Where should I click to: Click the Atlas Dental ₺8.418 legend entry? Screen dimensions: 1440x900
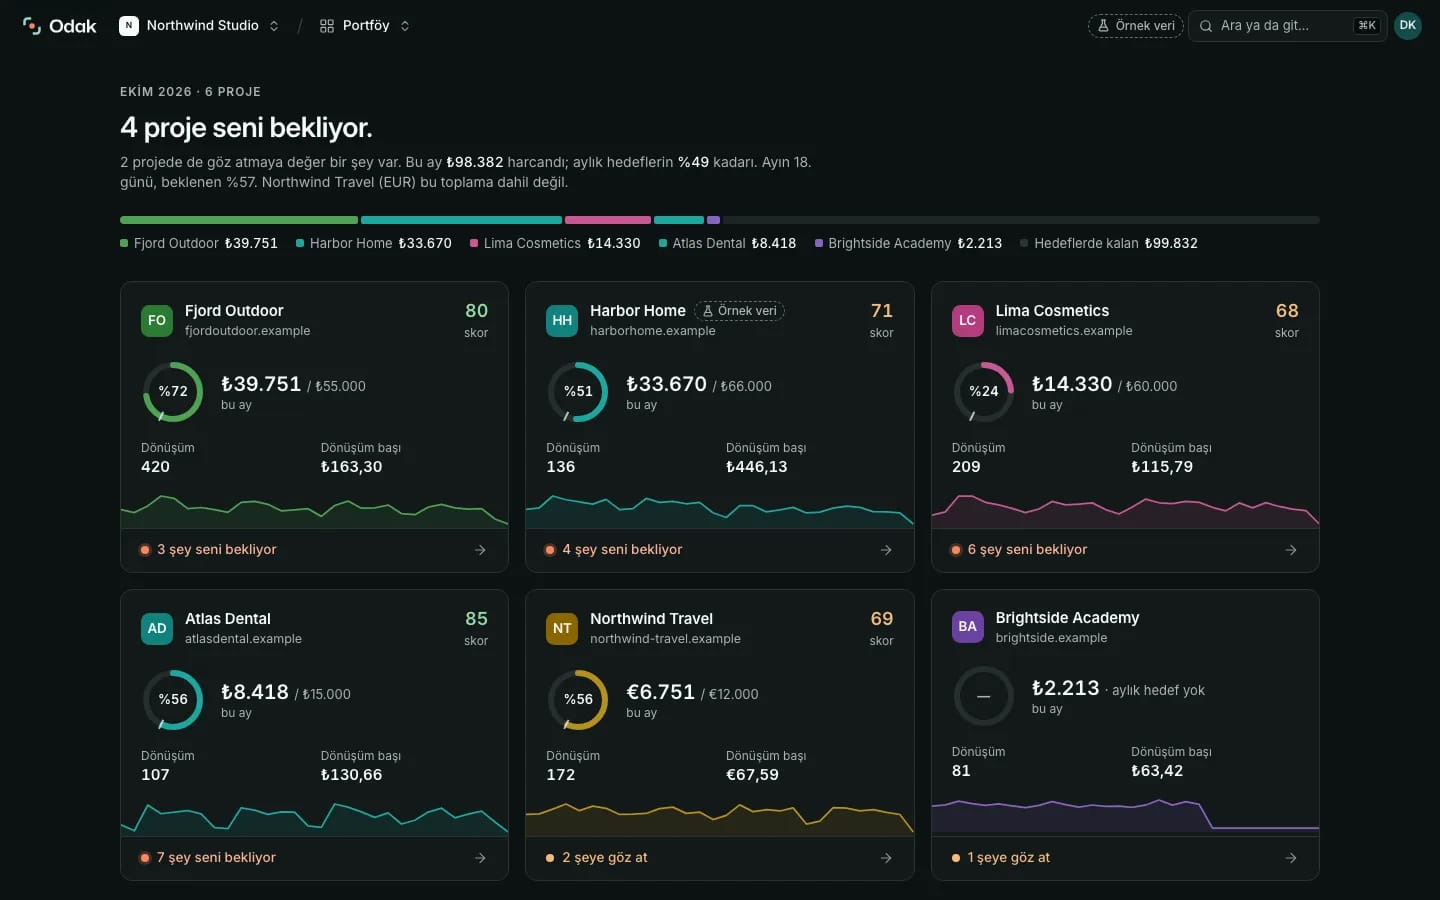[727, 243]
